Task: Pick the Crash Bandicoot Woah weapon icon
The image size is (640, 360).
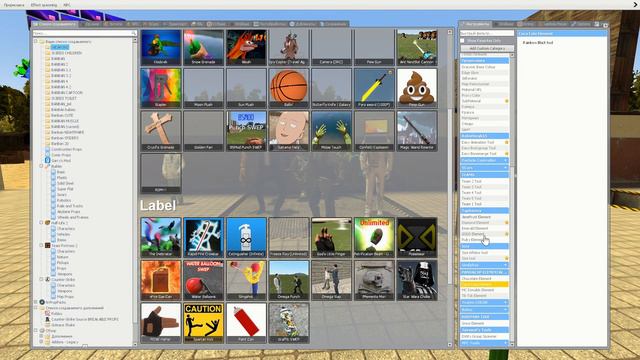Action: 246,47
